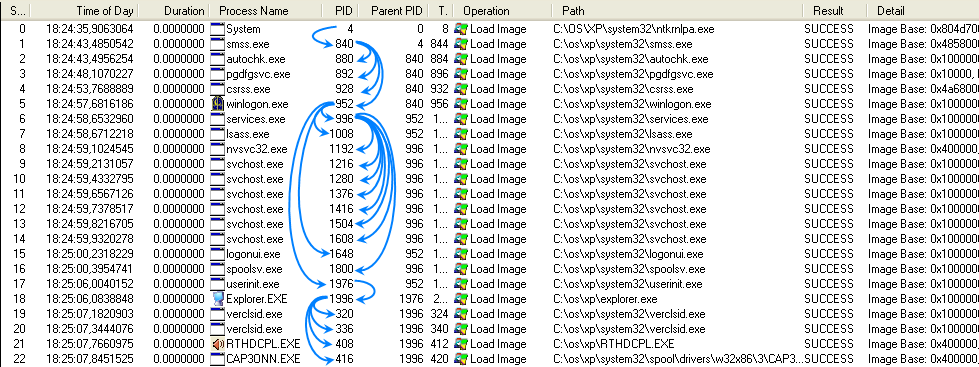Click the winlogon.exe process icon
Viewport: 979px width, 367px height.
point(217,104)
